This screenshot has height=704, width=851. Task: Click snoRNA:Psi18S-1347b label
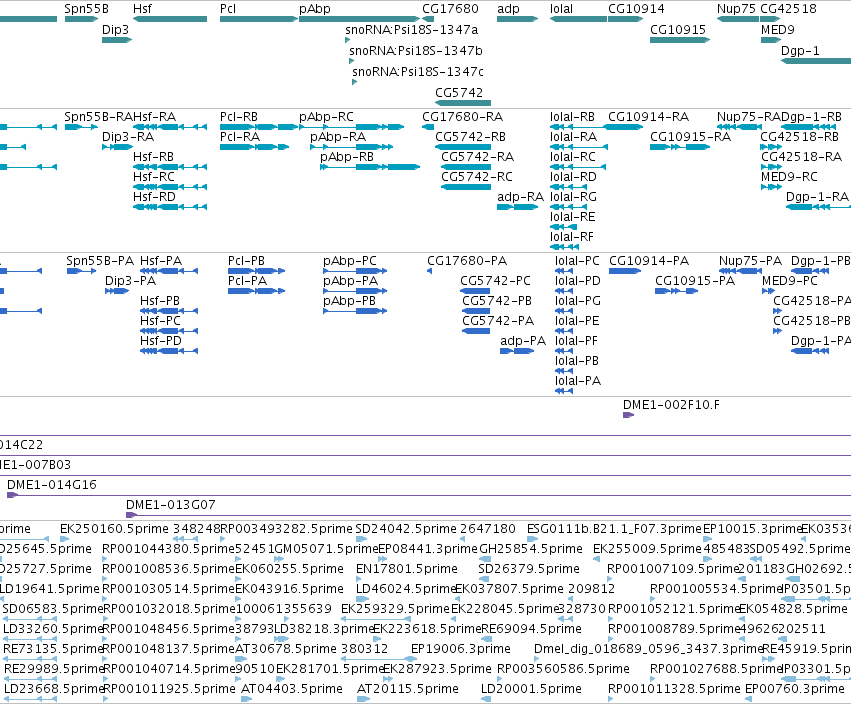click(416, 50)
